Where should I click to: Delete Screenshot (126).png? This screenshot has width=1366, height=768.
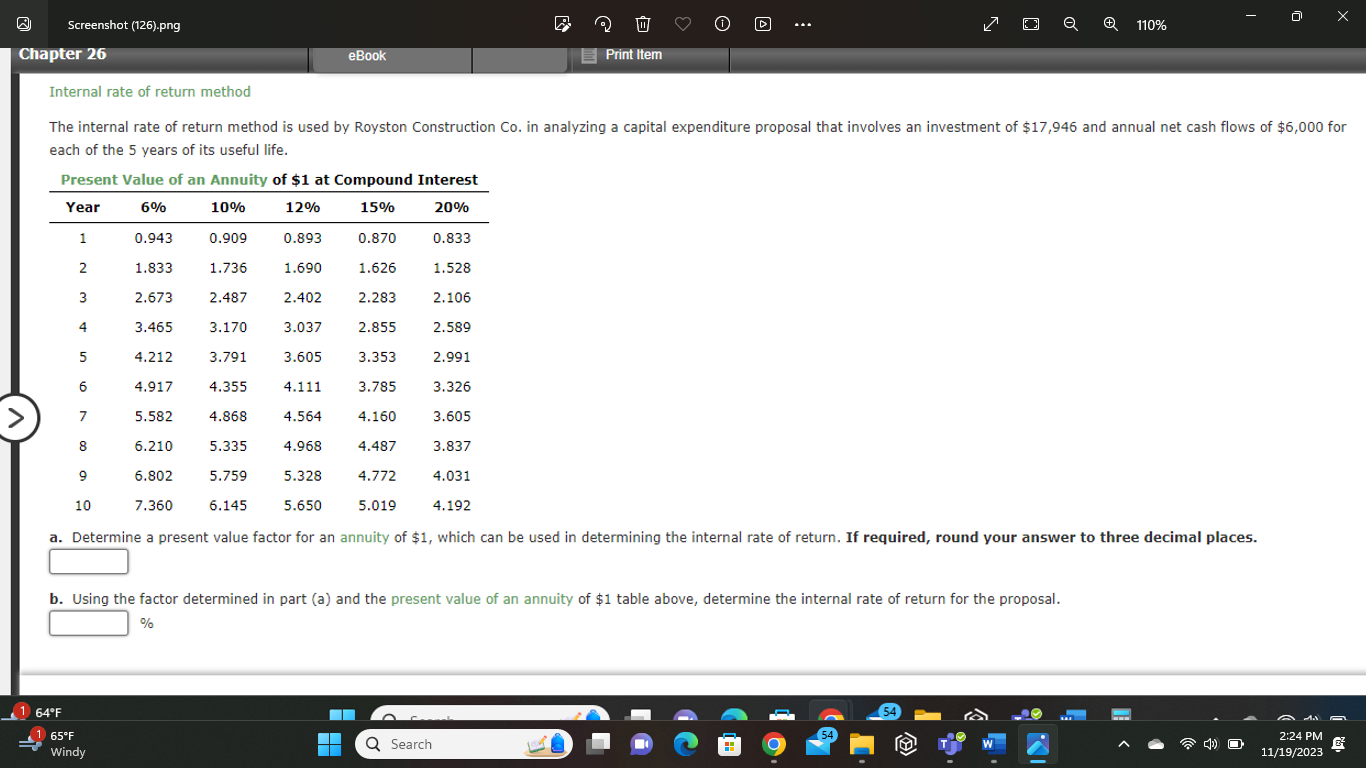(642, 24)
